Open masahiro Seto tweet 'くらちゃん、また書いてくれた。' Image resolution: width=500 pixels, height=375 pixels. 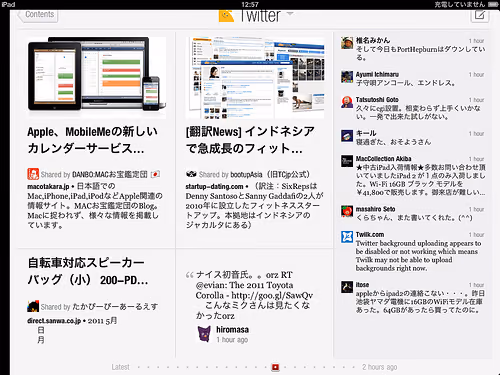coord(414,218)
